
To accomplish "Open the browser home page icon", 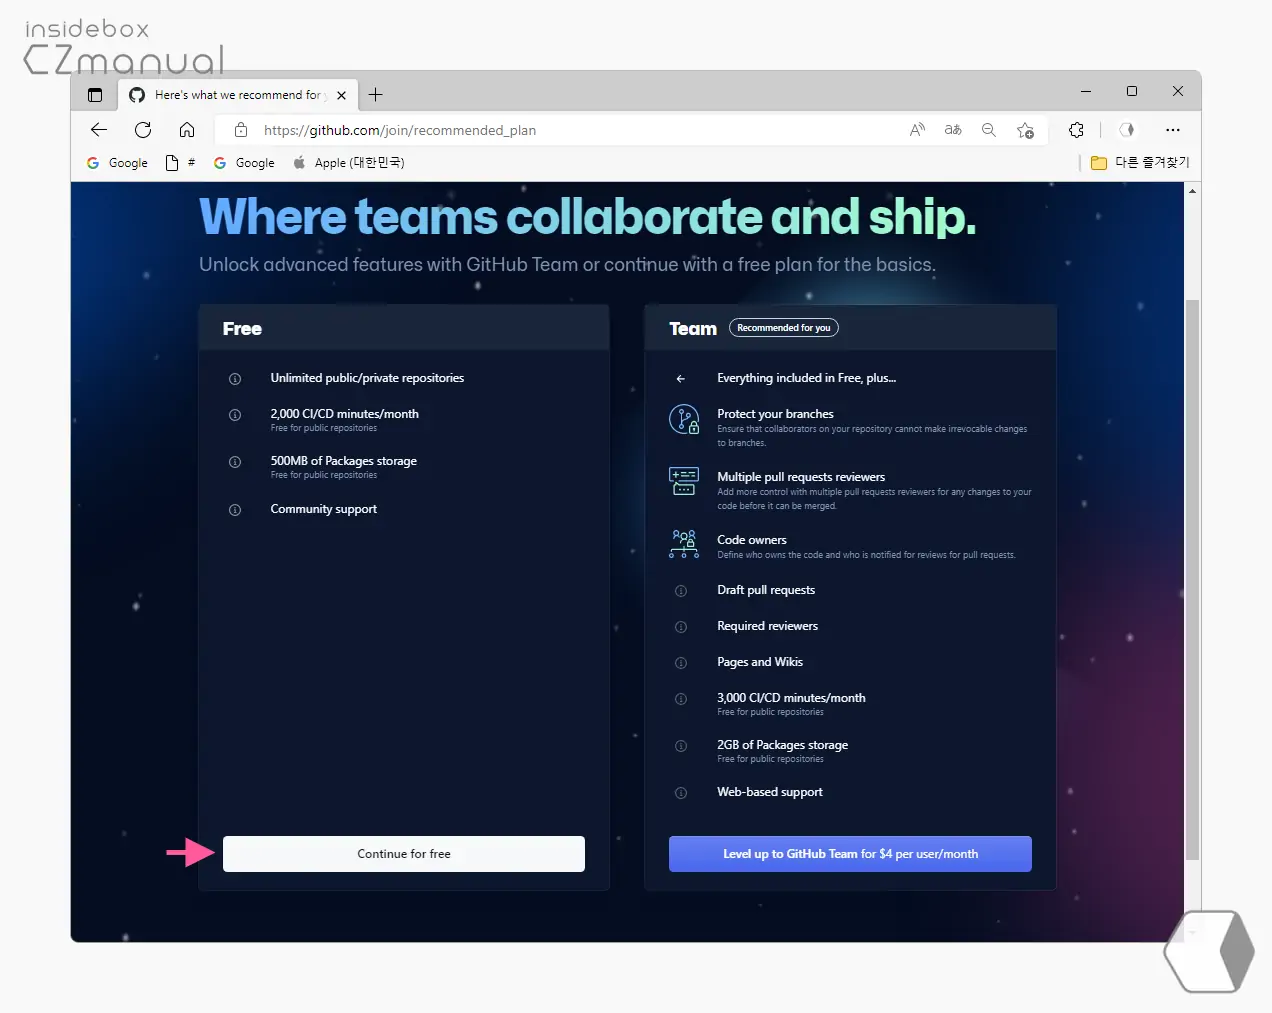I will [187, 130].
